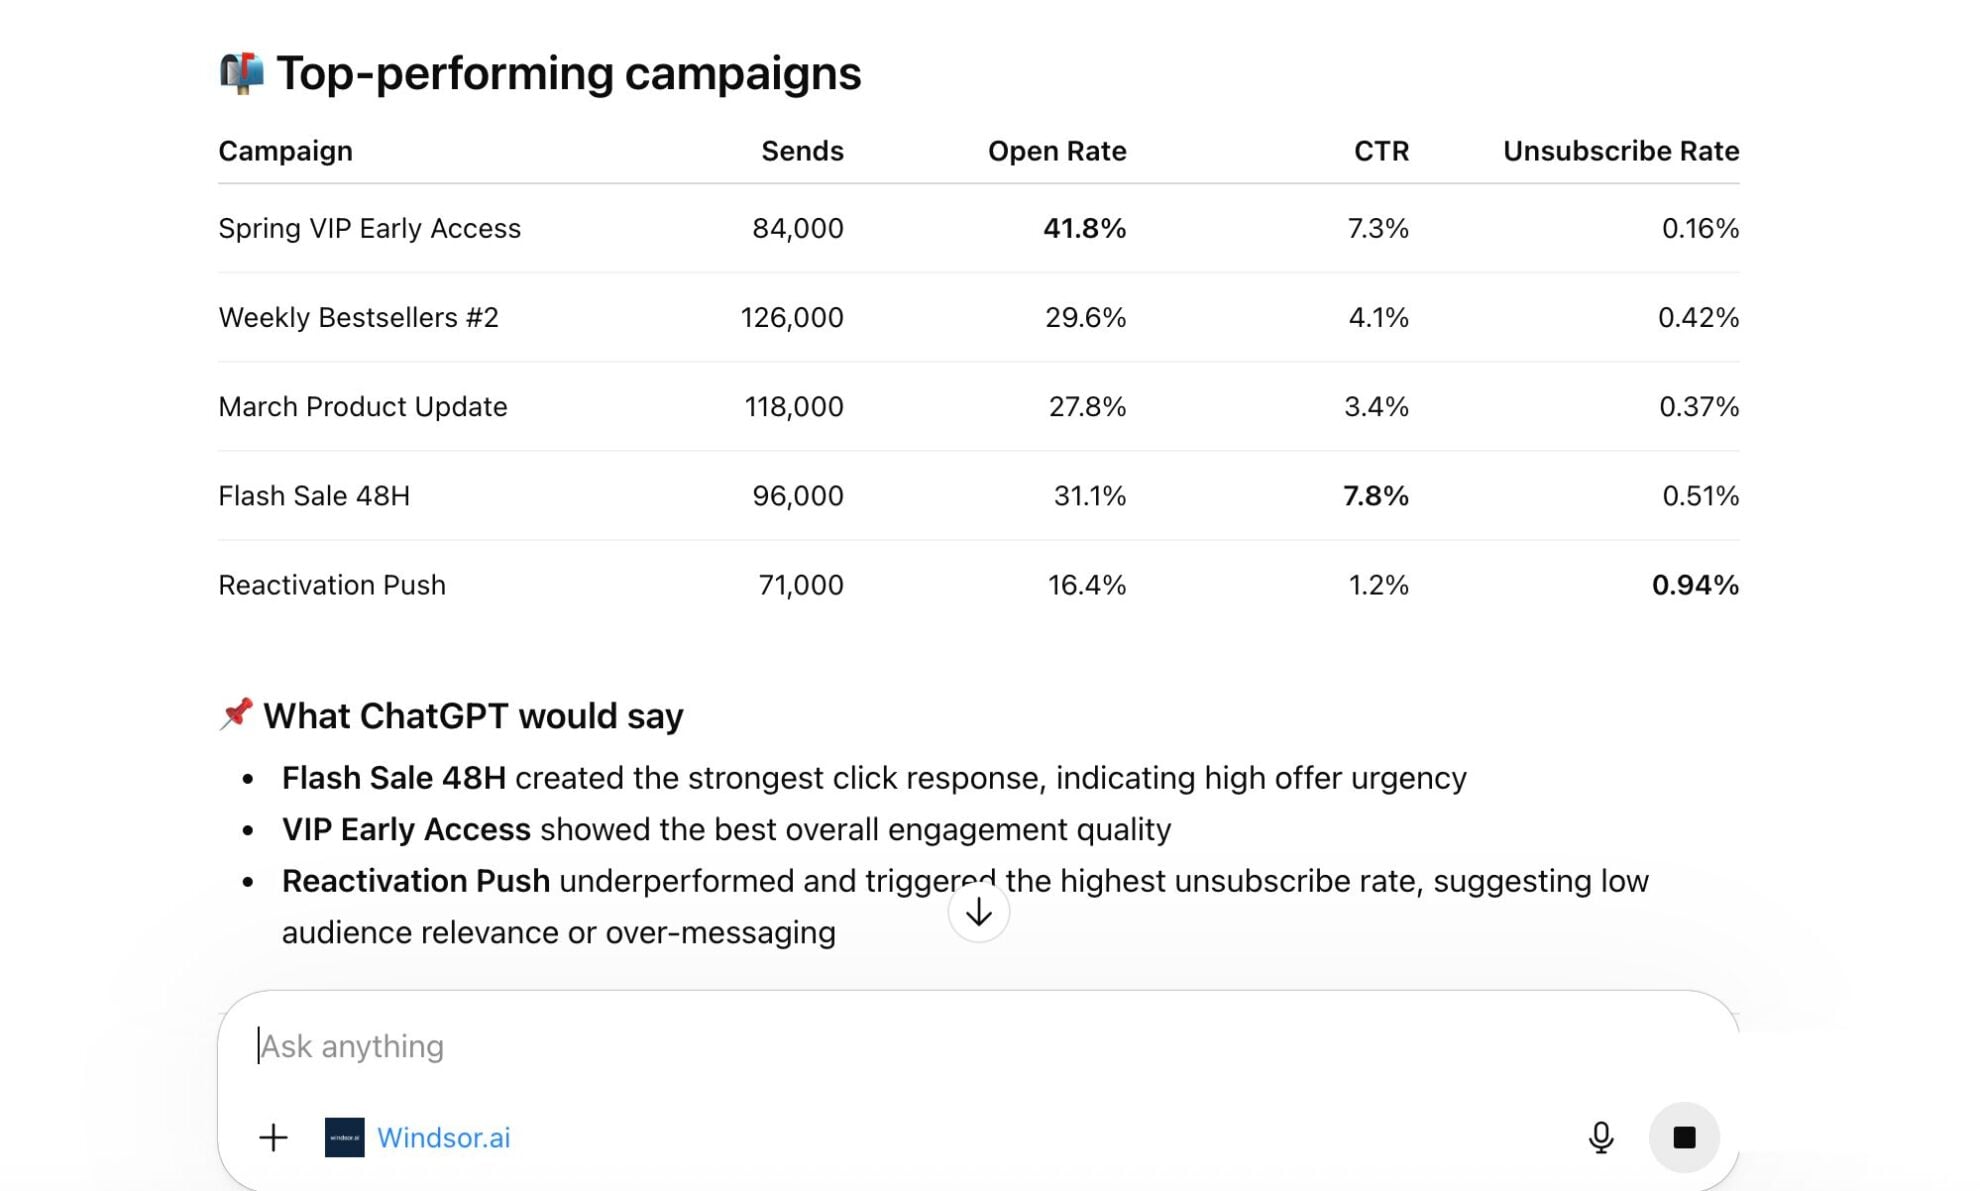This screenshot has height=1191, width=1980.
Task: Click the Open Rate column header
Action: click(1057, 150)
